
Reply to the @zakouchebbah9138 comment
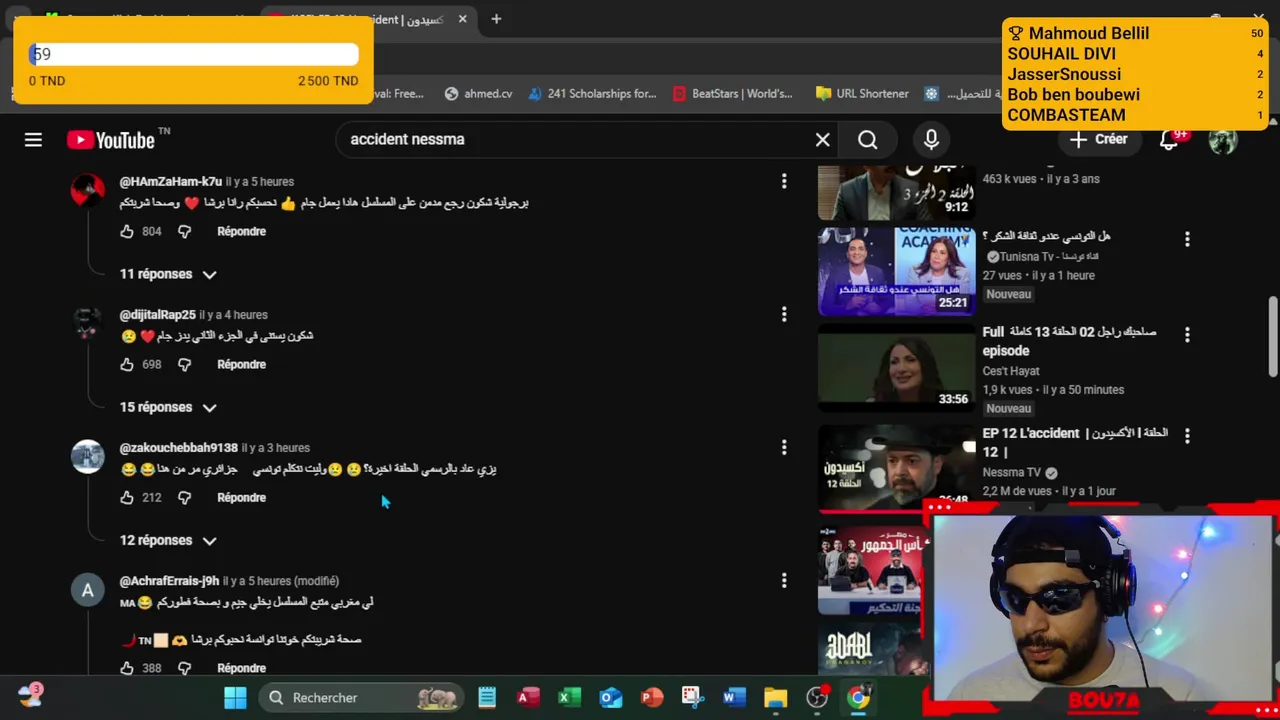tap(241, 497)
